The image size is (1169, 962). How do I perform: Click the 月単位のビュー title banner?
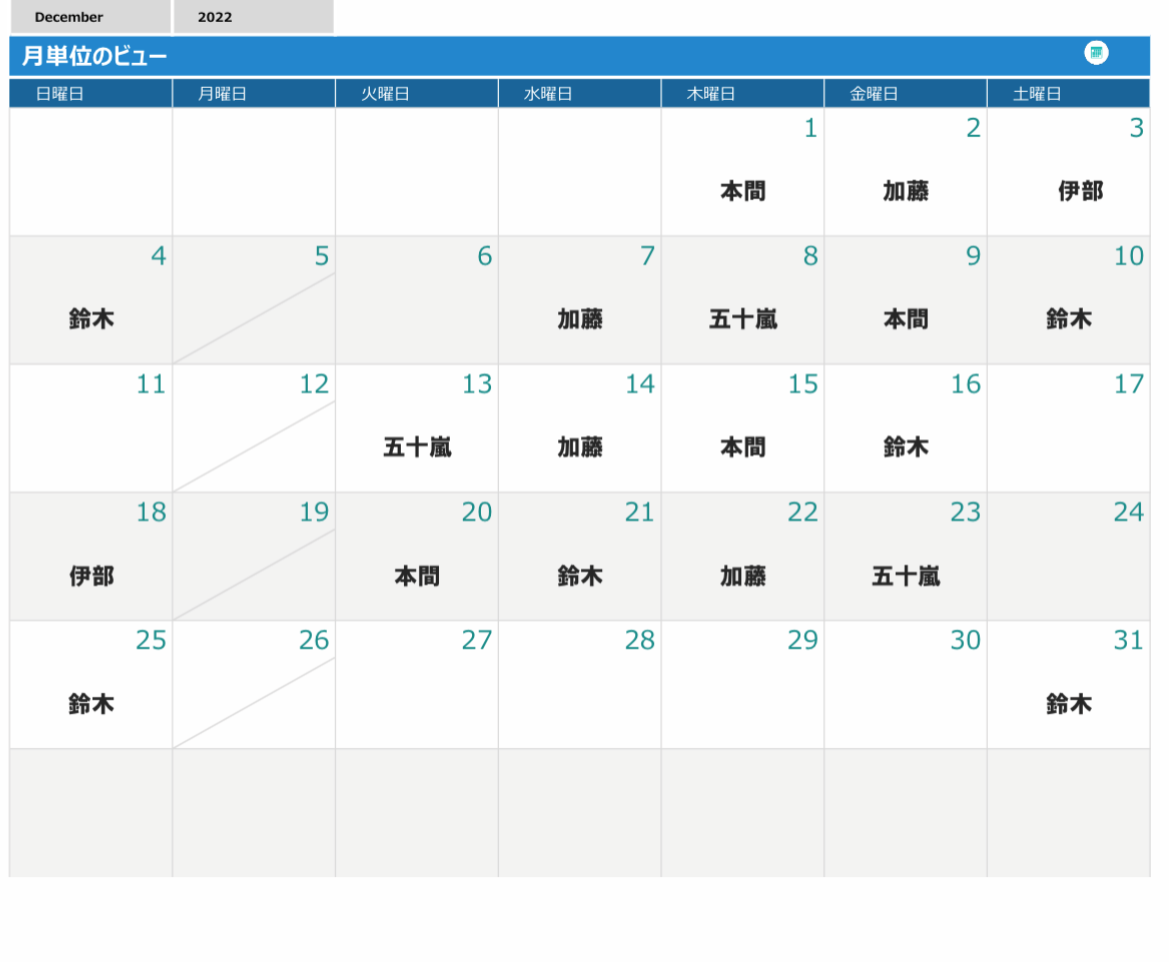pyautogui.click(x=95, y=57)
